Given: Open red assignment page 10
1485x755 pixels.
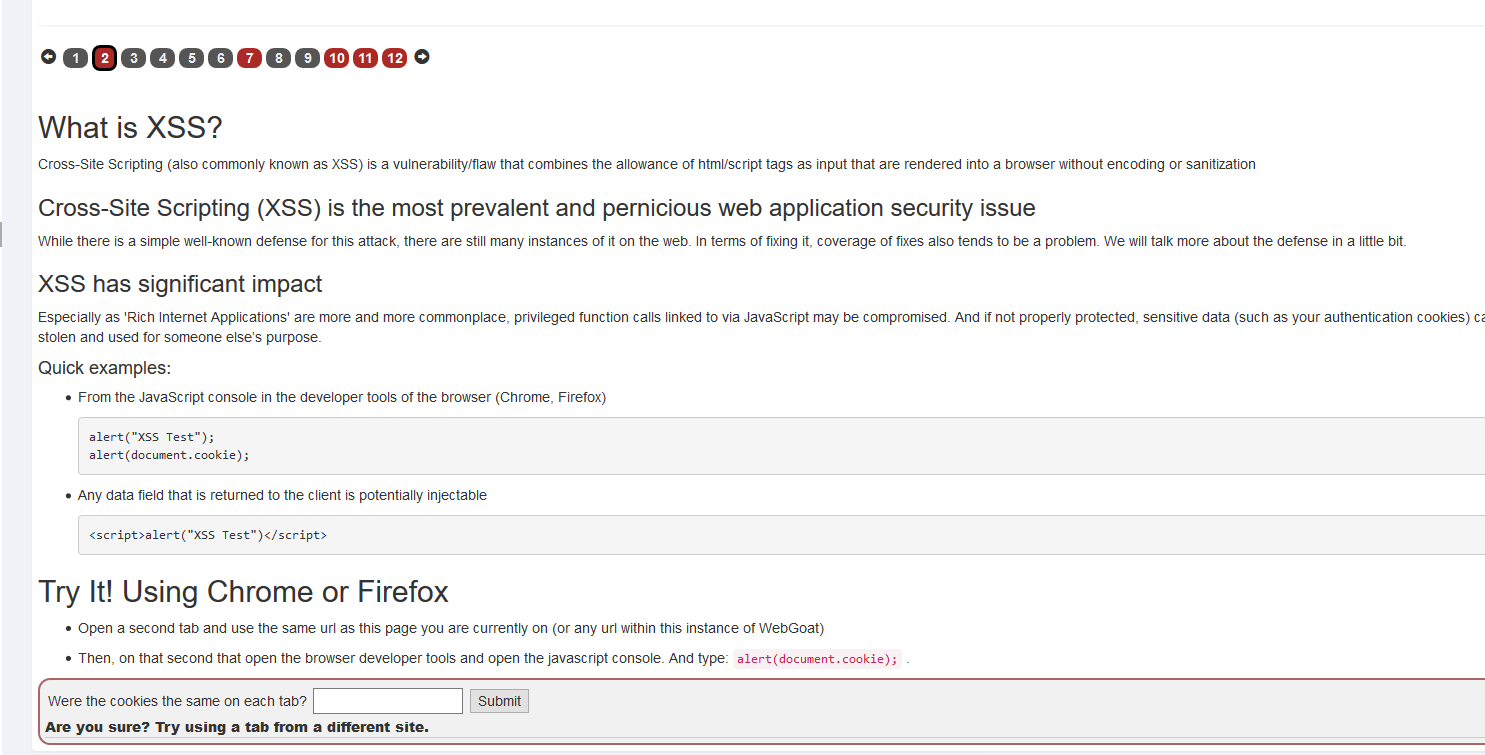Looking at the screenshot, I should click(x=337, y=58).
